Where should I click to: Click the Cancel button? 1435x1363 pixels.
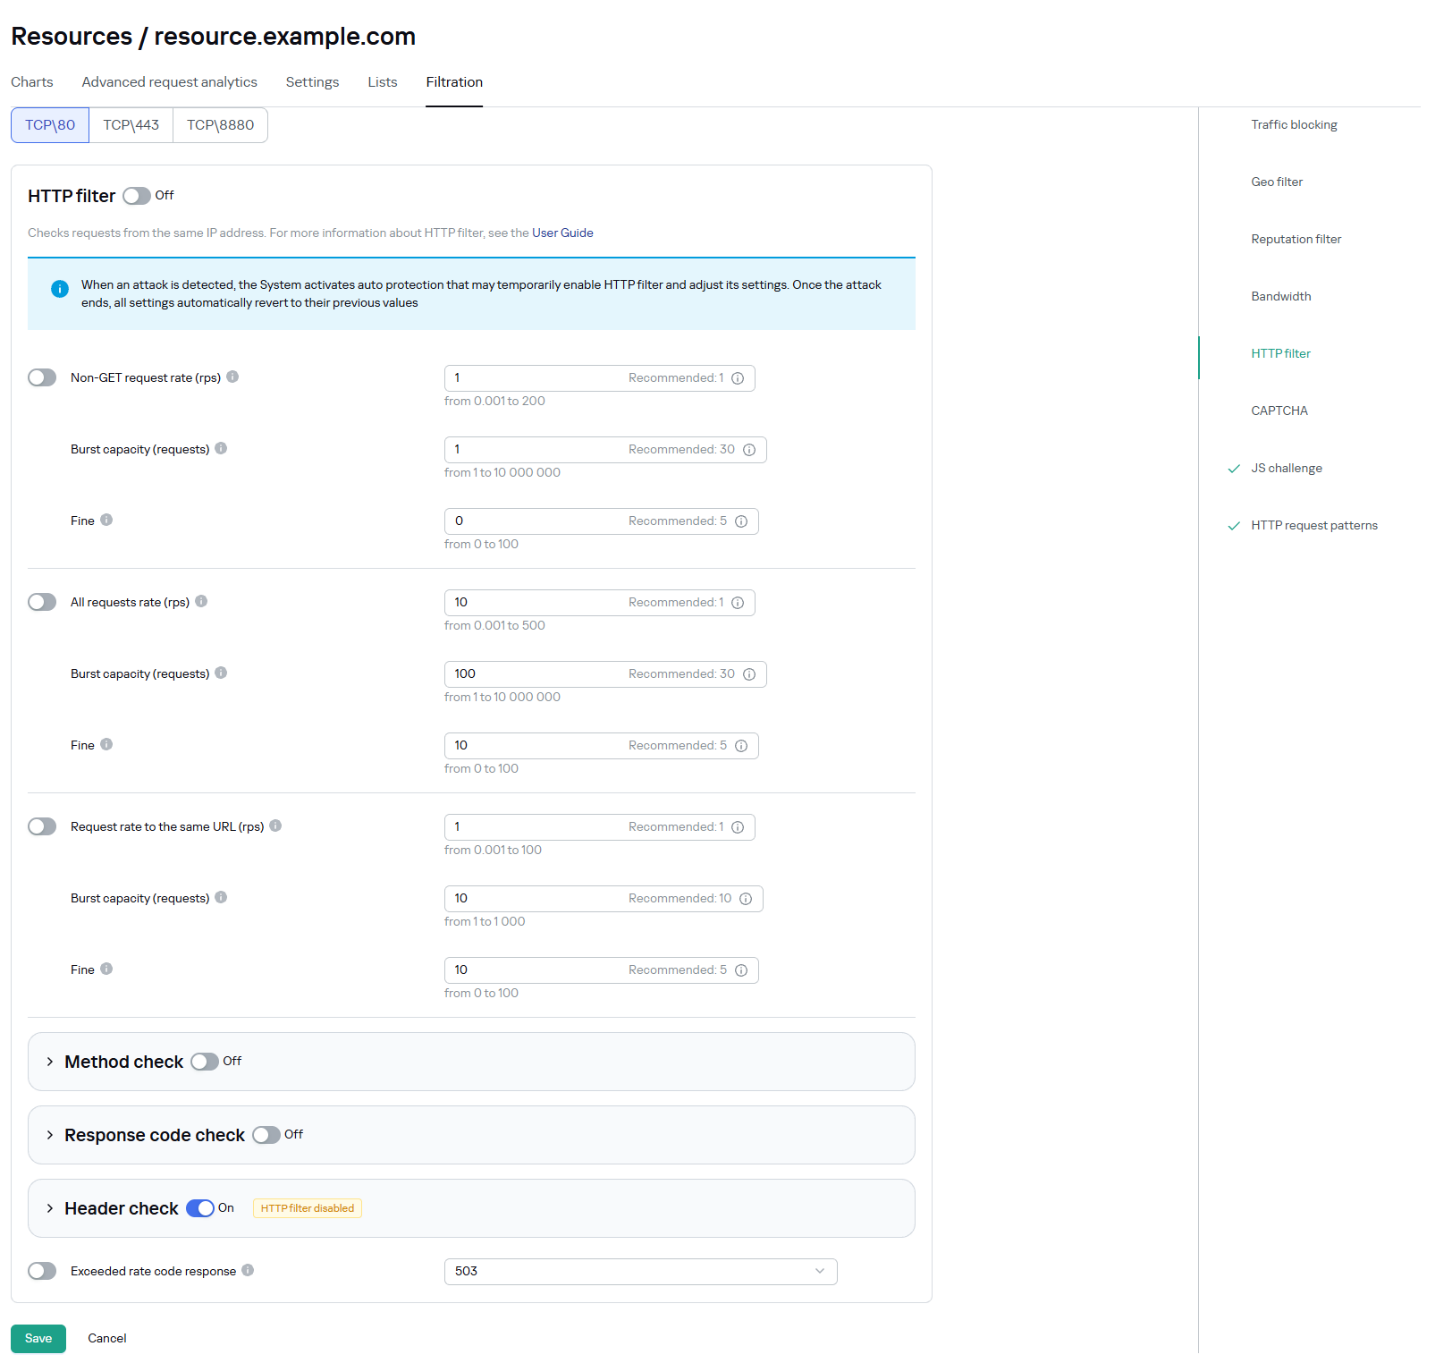107,1338
